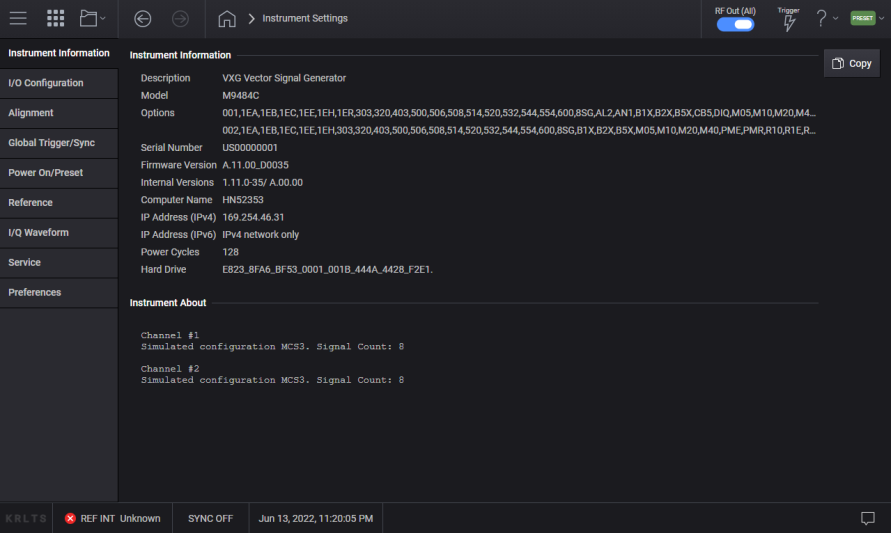The width and height of the screenshot is (891, 533).
Task: Click the Trigger lightning icon
Action: (x=788, y=22)
